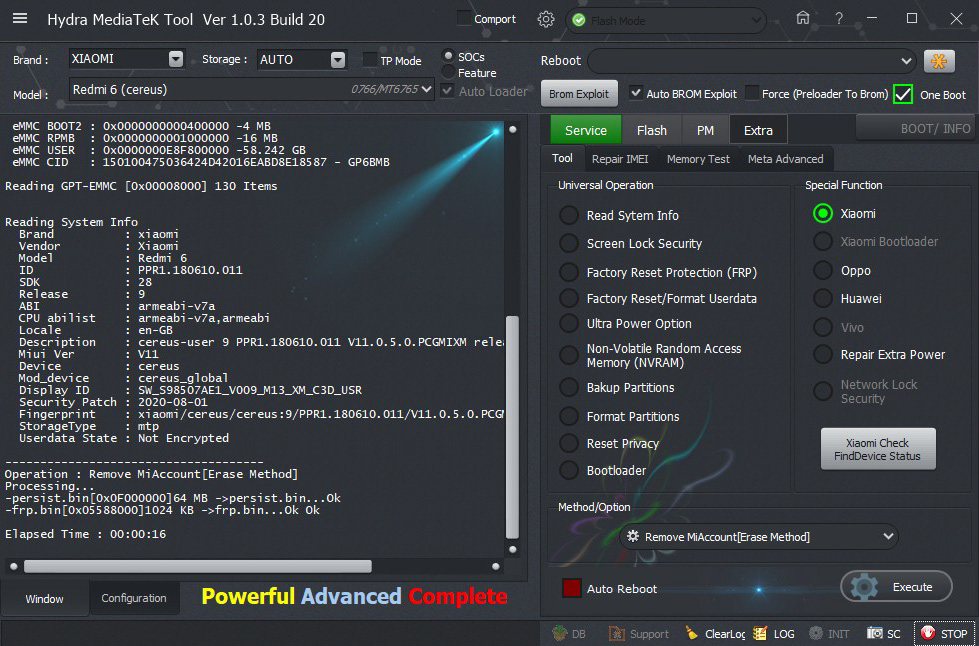Enable the TP Mode checkbox
This screenshot has width=979, height=646.
[371, 60]
